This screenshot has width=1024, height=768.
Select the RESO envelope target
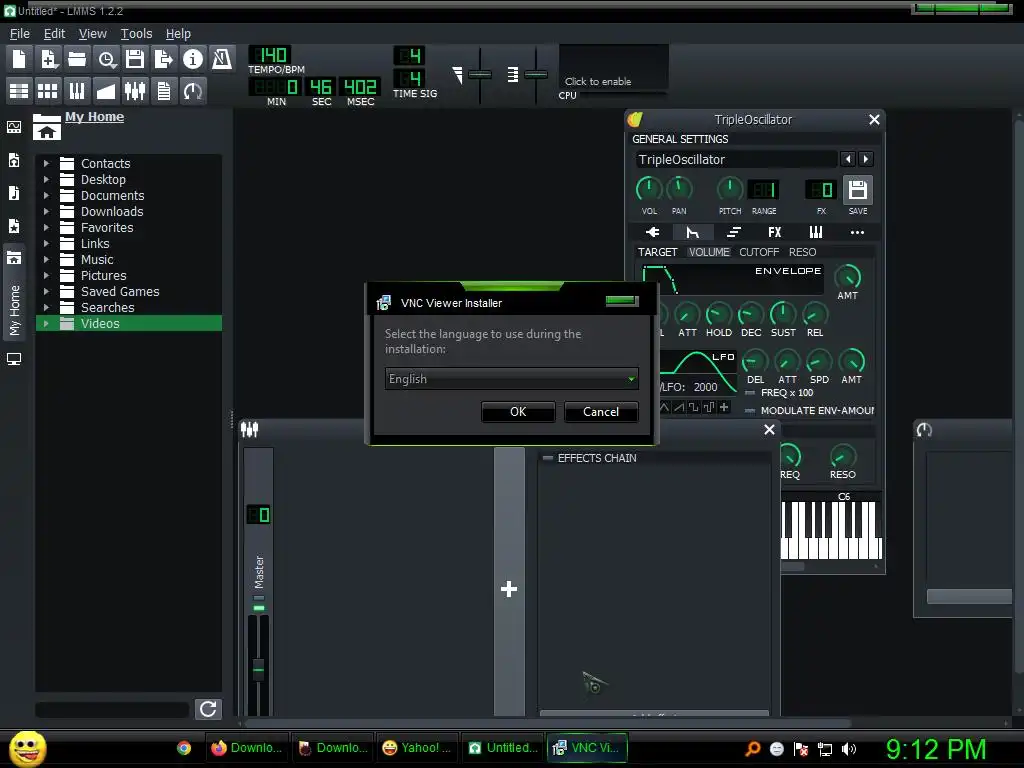coord(802,252)
